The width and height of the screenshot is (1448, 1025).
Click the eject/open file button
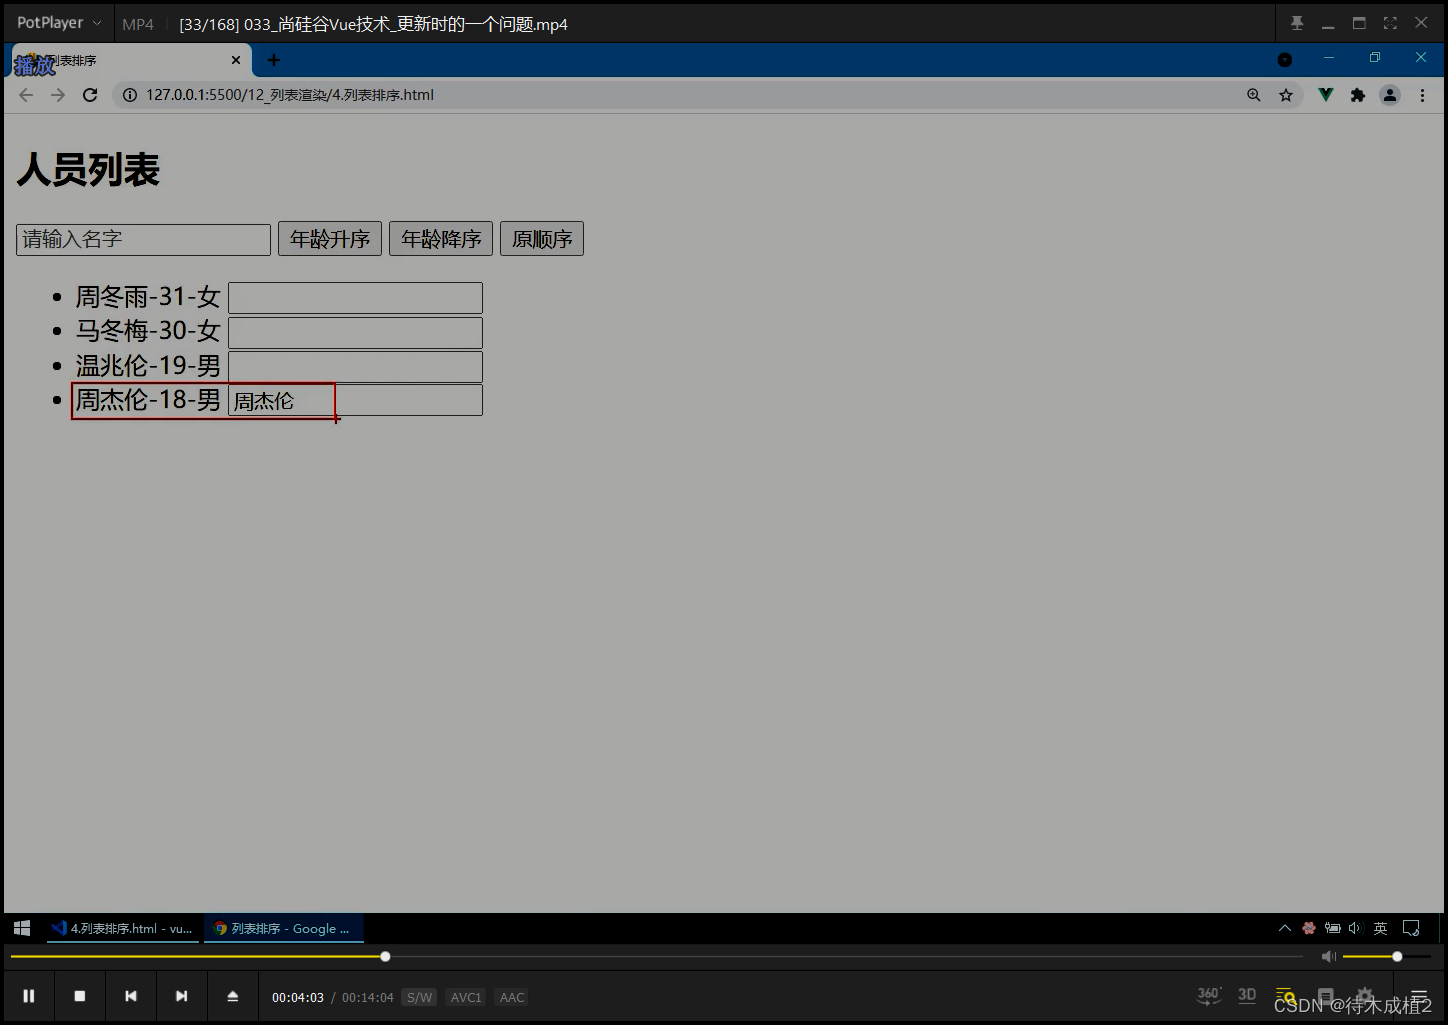(x=233, y=996)
